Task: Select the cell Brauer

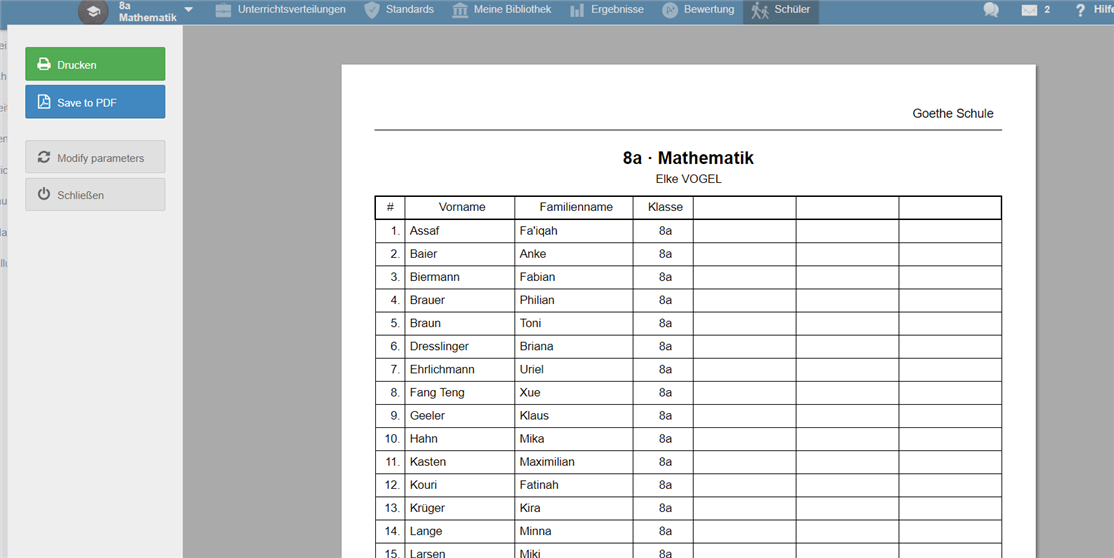Action: (460, 300)
